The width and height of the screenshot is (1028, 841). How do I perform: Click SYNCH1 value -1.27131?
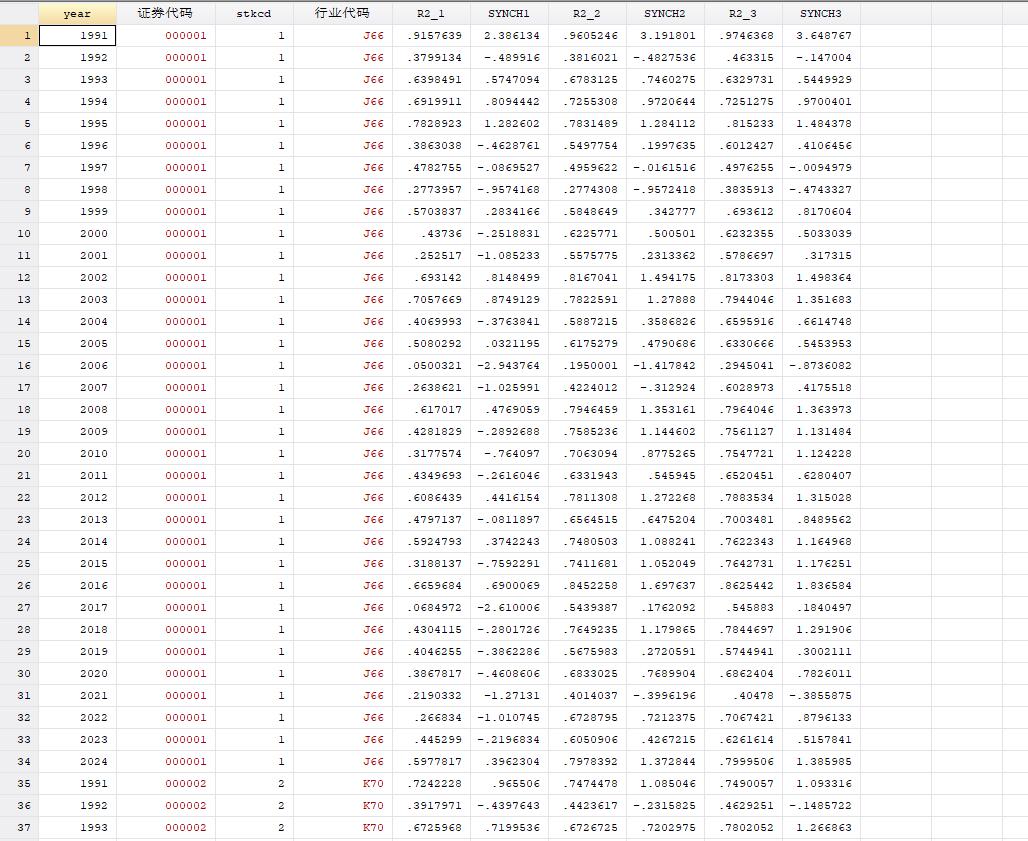click(509, 695)
